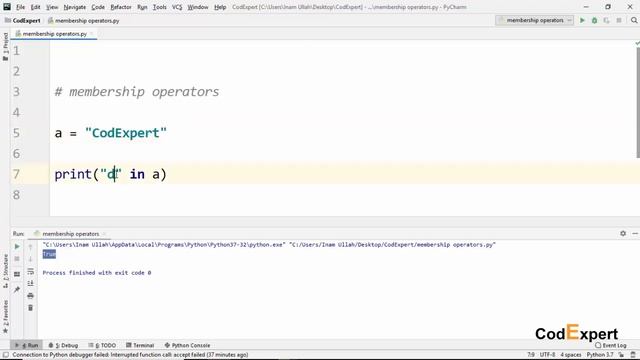The height and width of the screenshot is (360, 640).
Task: Clear all Run console output
Action: coord(31,308)
